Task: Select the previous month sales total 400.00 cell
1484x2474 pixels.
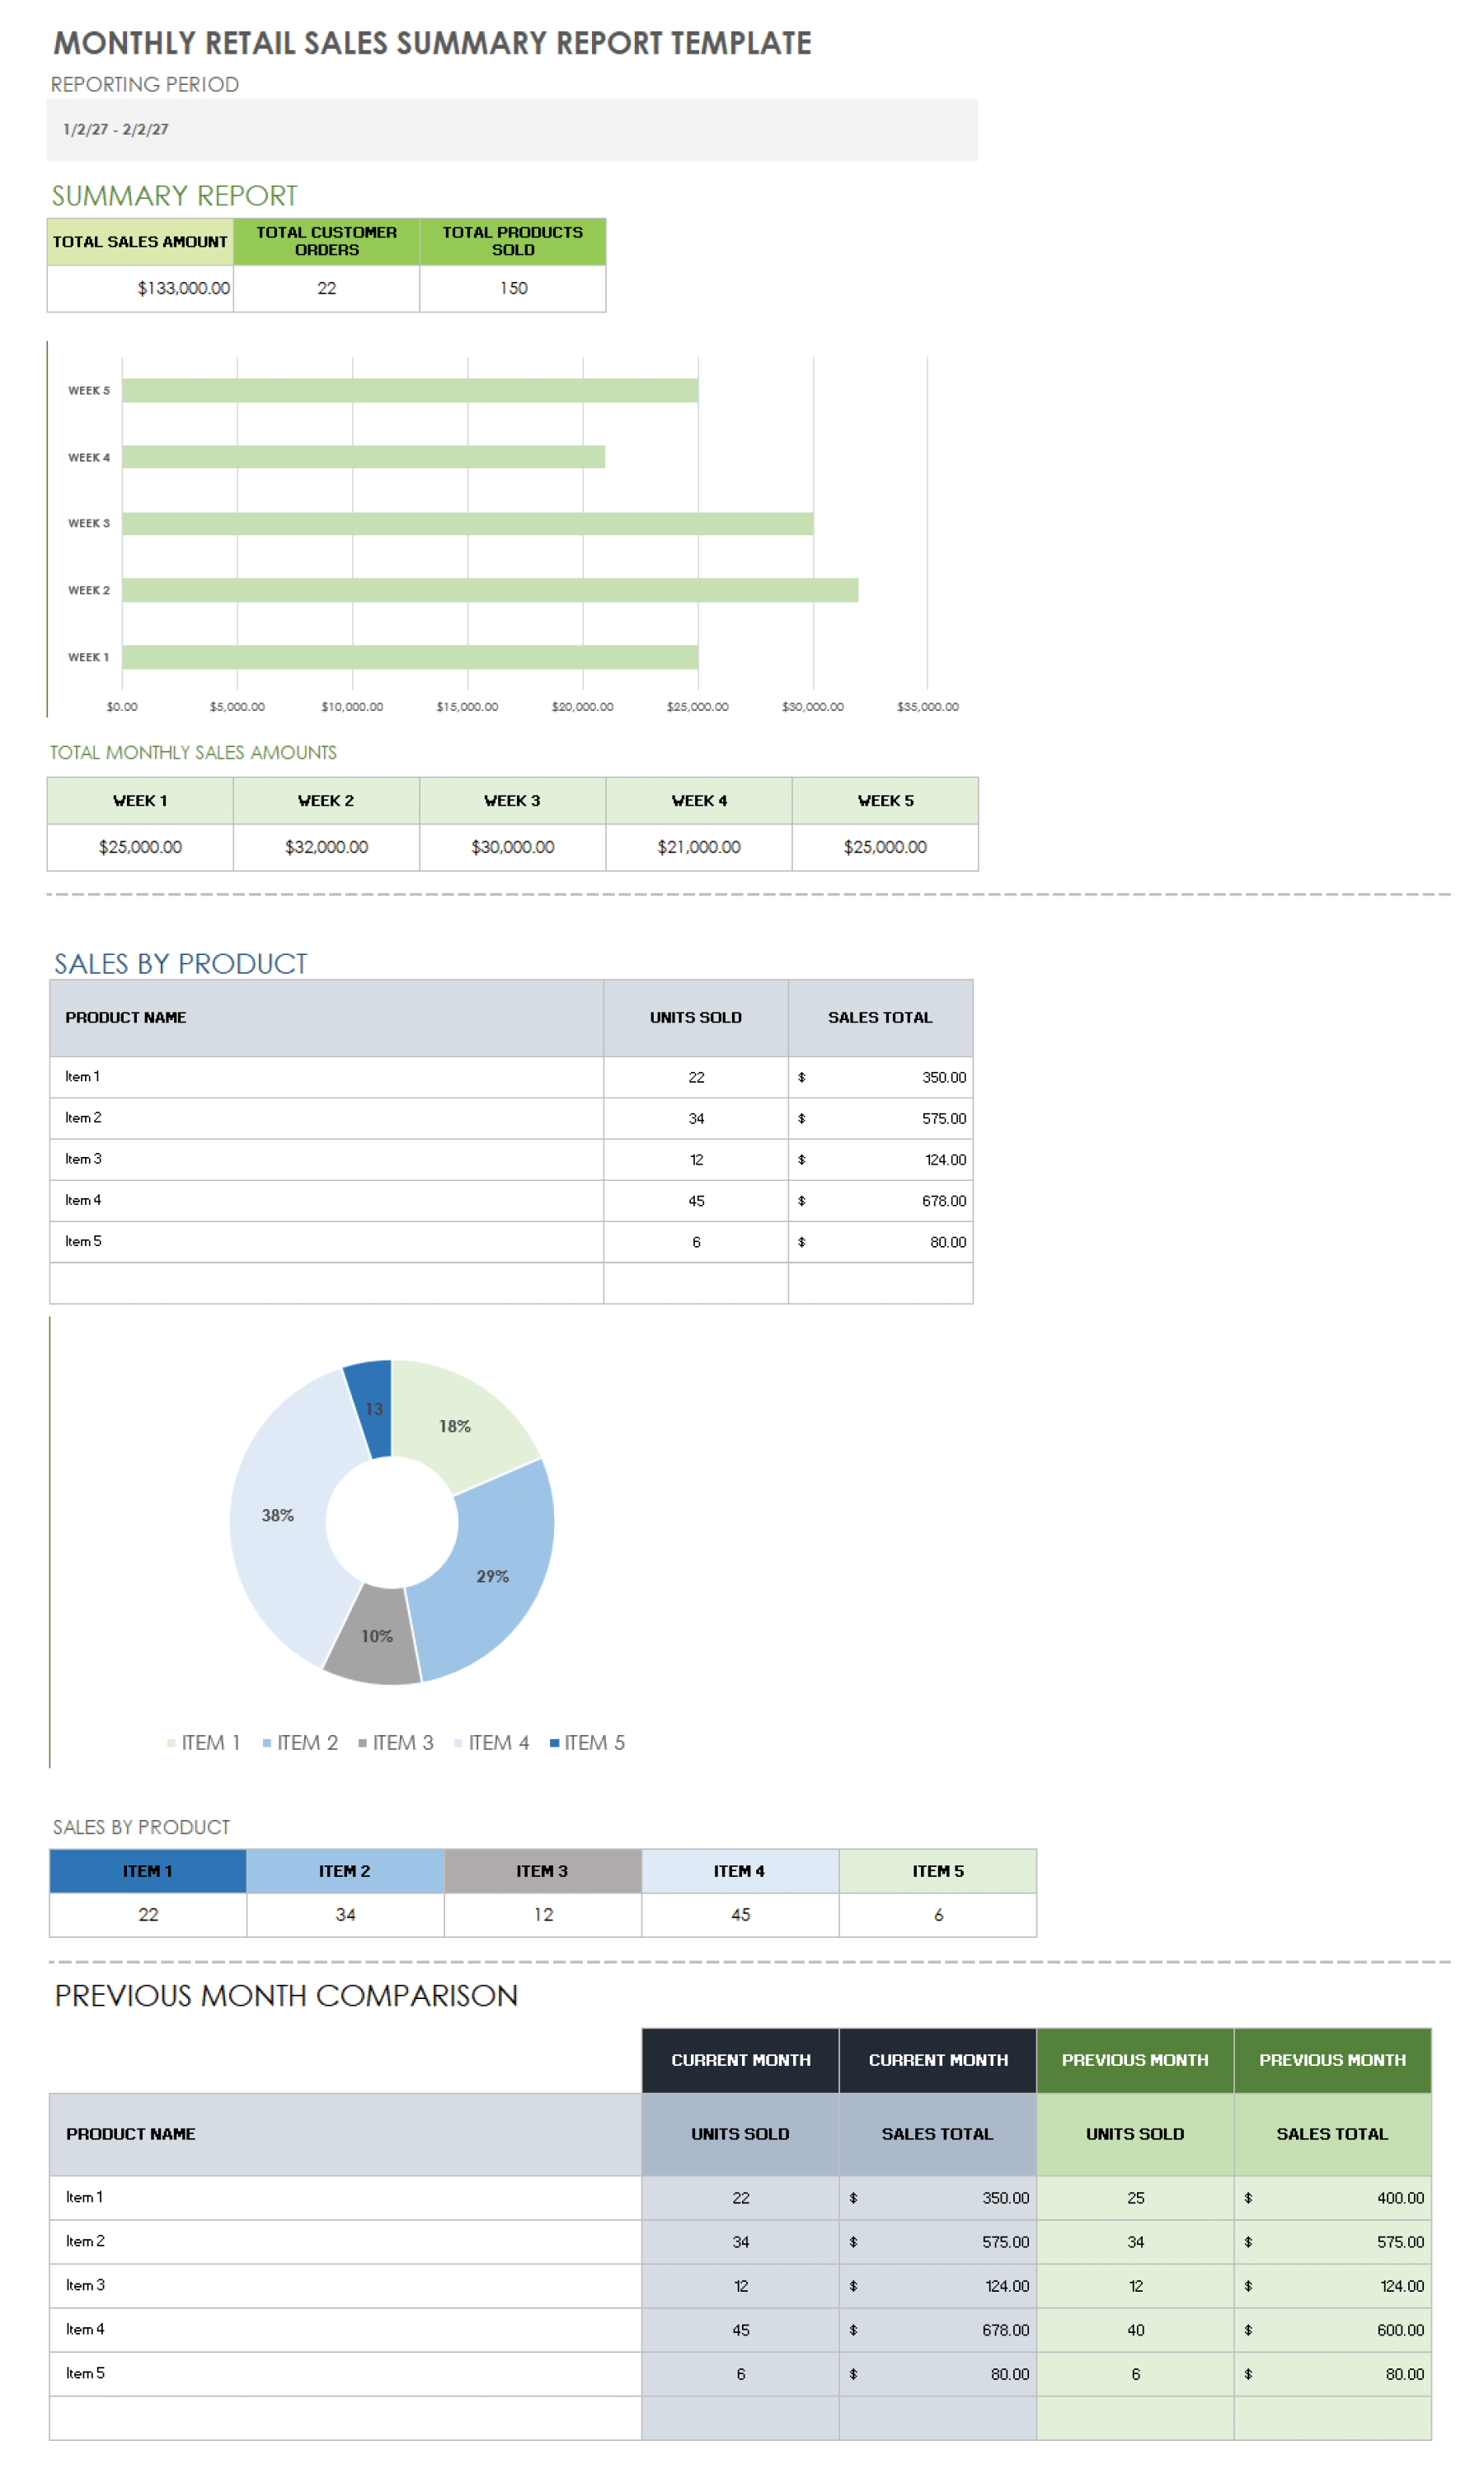Action: coord(1331,2197)
